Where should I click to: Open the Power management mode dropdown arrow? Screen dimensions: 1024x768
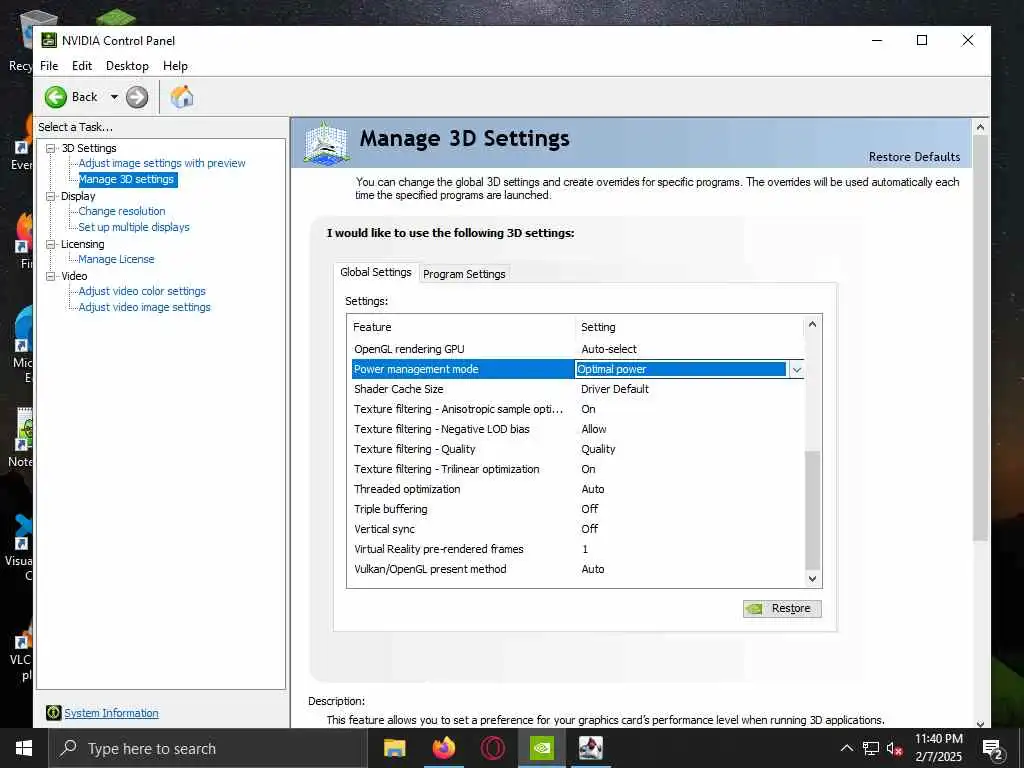click(797, 370)
